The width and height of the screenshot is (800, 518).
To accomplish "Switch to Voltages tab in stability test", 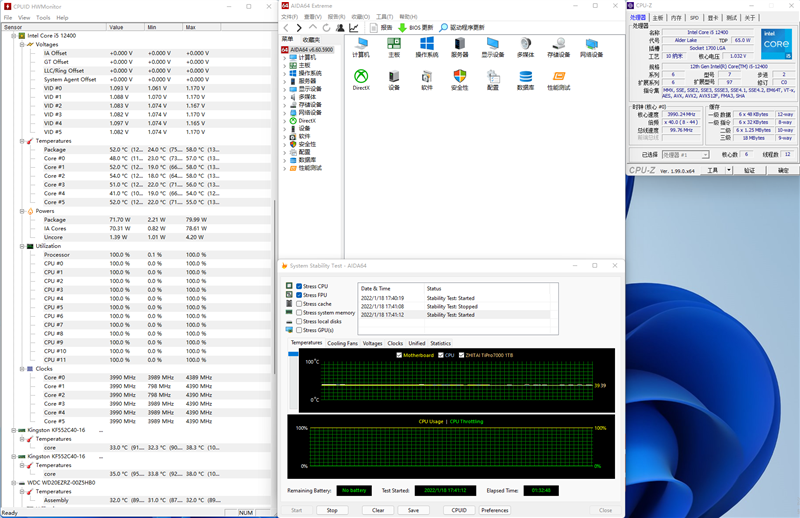I will click(x=372, y=343).
